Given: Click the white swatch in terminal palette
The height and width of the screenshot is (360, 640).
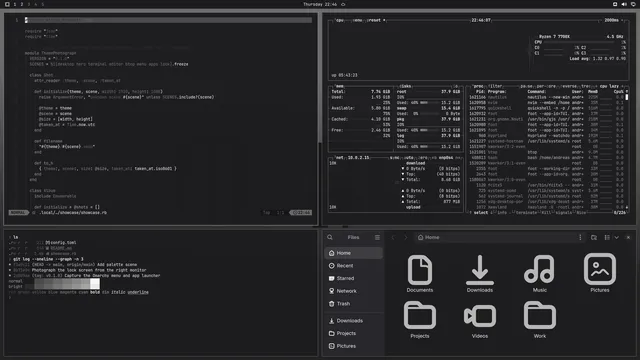Looking at the screenshot, I should (95, 284).
